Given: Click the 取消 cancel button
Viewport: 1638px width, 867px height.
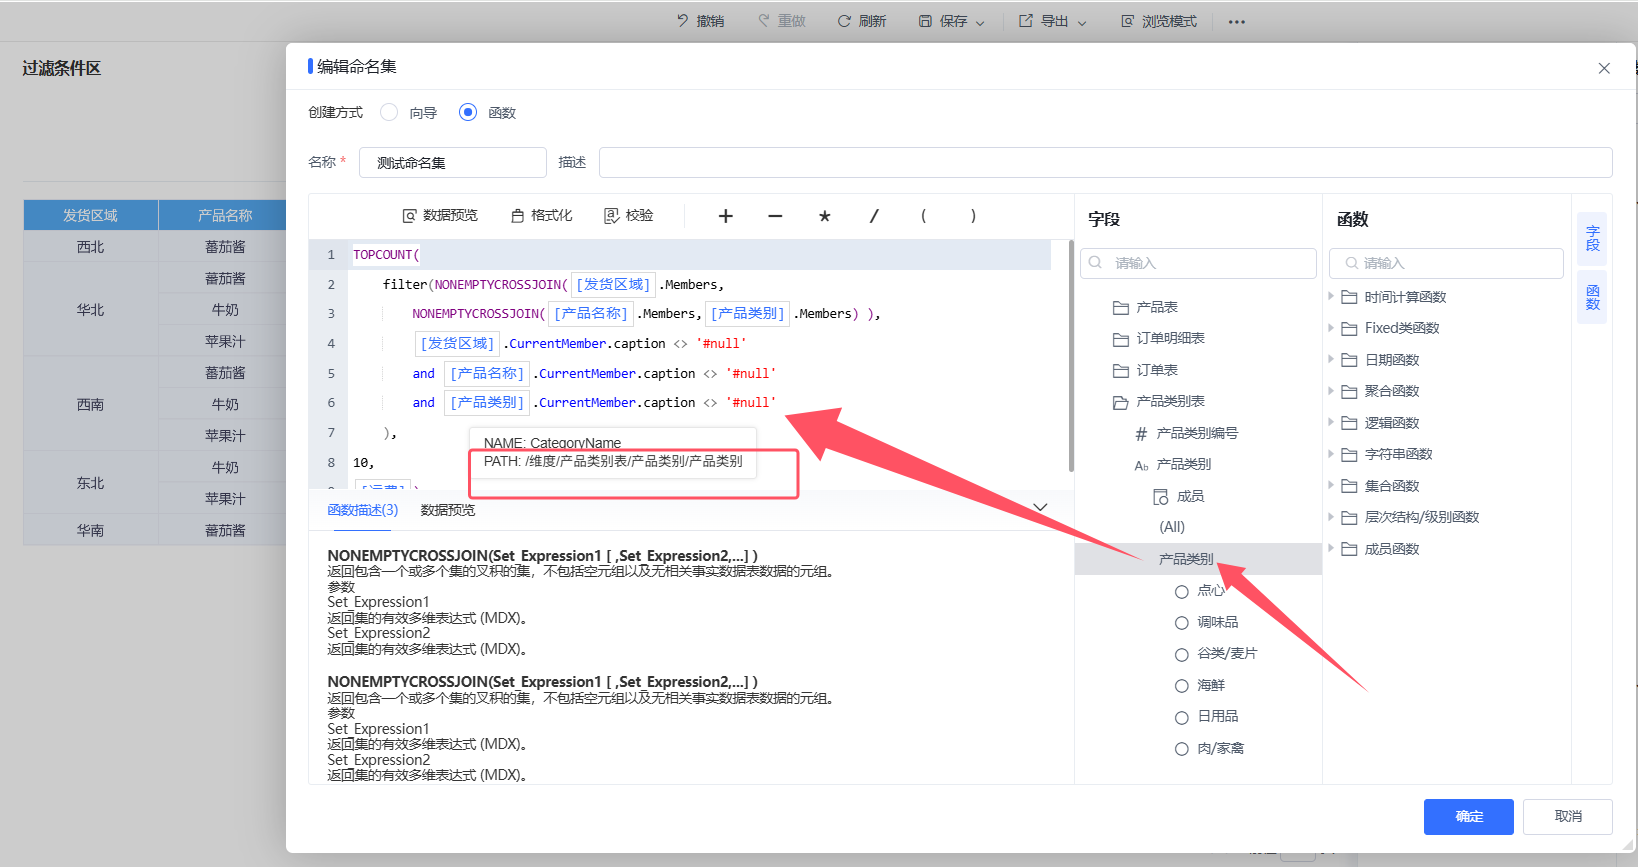Looking at the screenshot, I should [1567, 817].
